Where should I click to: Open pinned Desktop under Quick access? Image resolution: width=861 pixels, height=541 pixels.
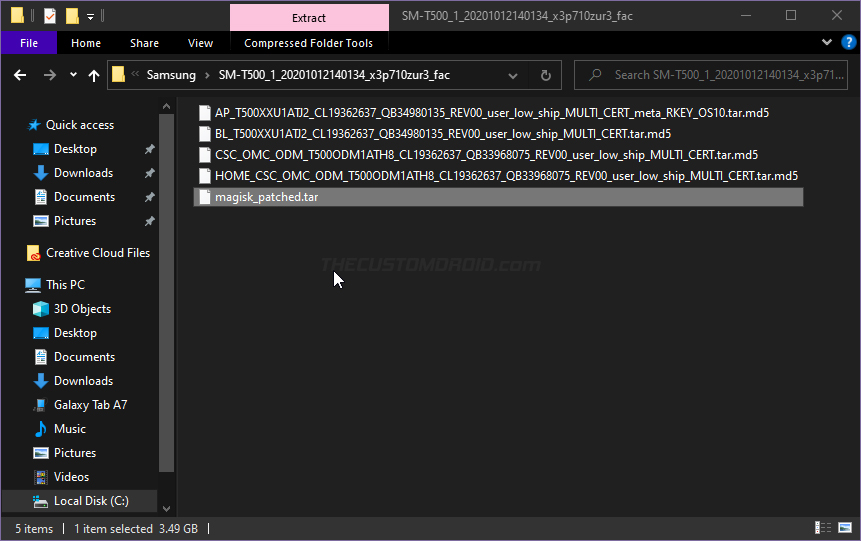tap(75, 149)
